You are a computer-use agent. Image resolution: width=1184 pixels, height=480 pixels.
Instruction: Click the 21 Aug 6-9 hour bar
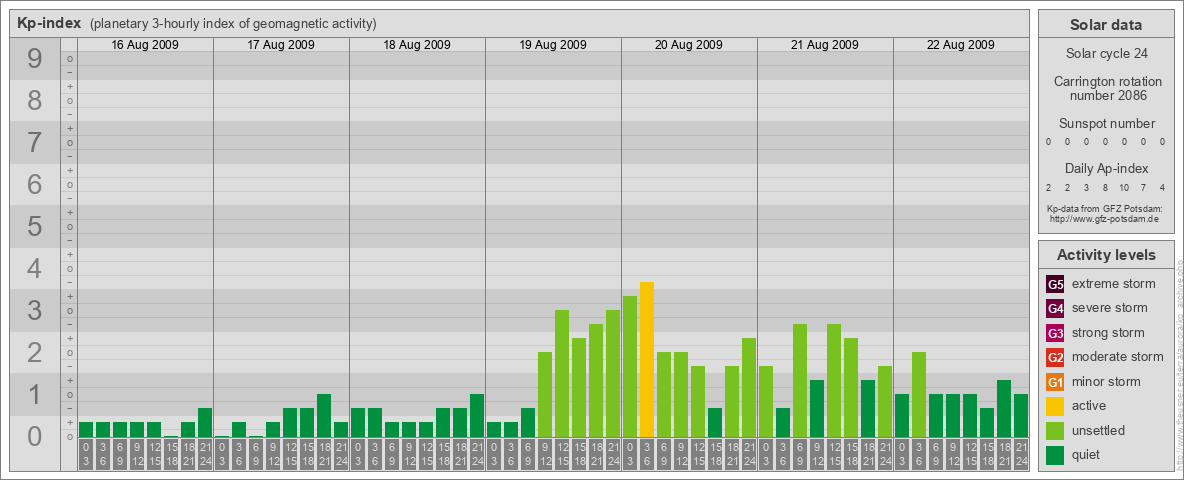(800, 380)
